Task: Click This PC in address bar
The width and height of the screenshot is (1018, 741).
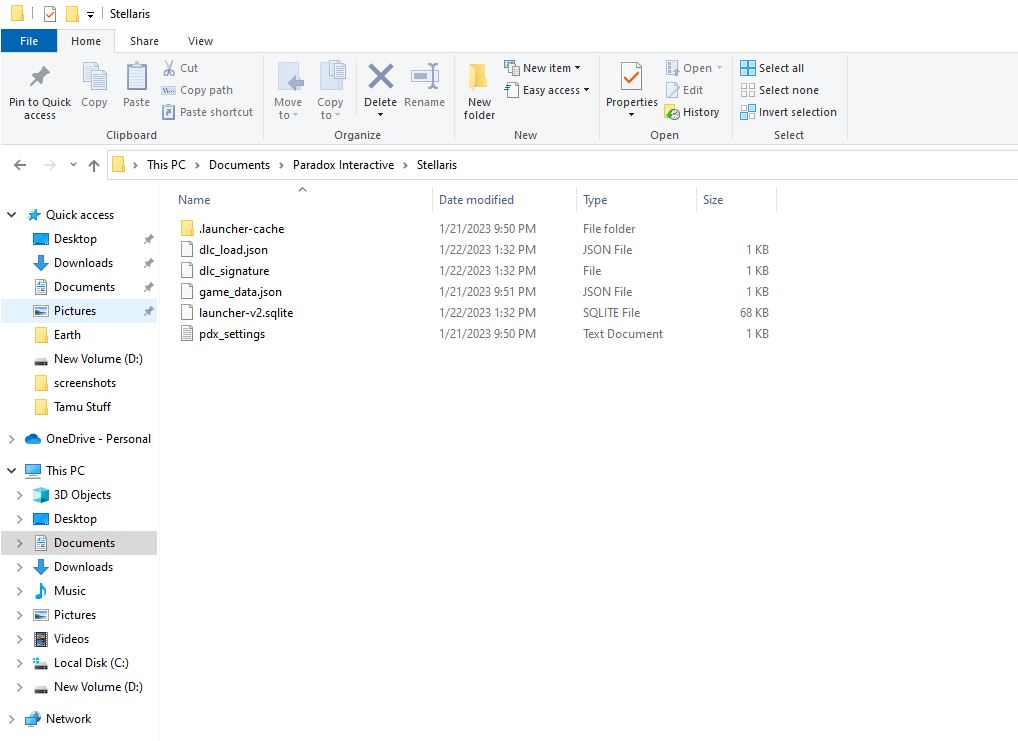Action: pyautogui.click(x=166, y=165)
